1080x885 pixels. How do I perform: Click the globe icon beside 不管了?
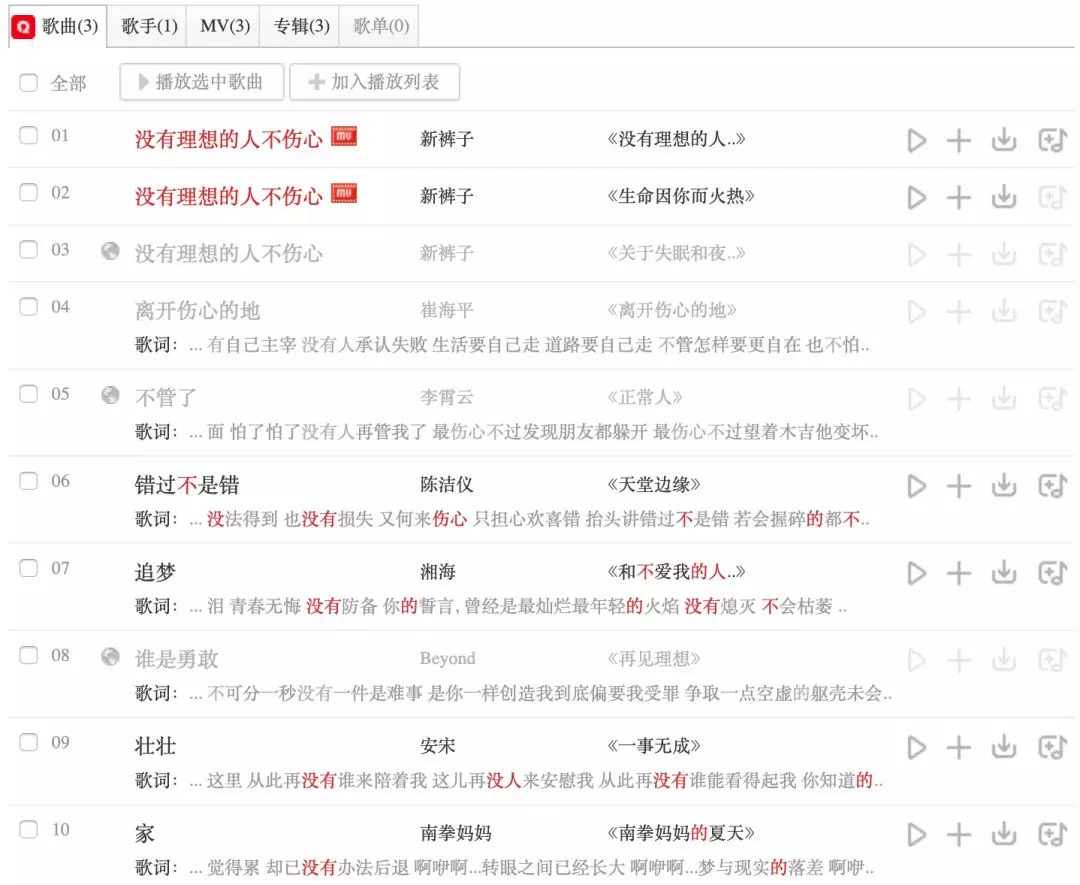[x=110, y=395]
